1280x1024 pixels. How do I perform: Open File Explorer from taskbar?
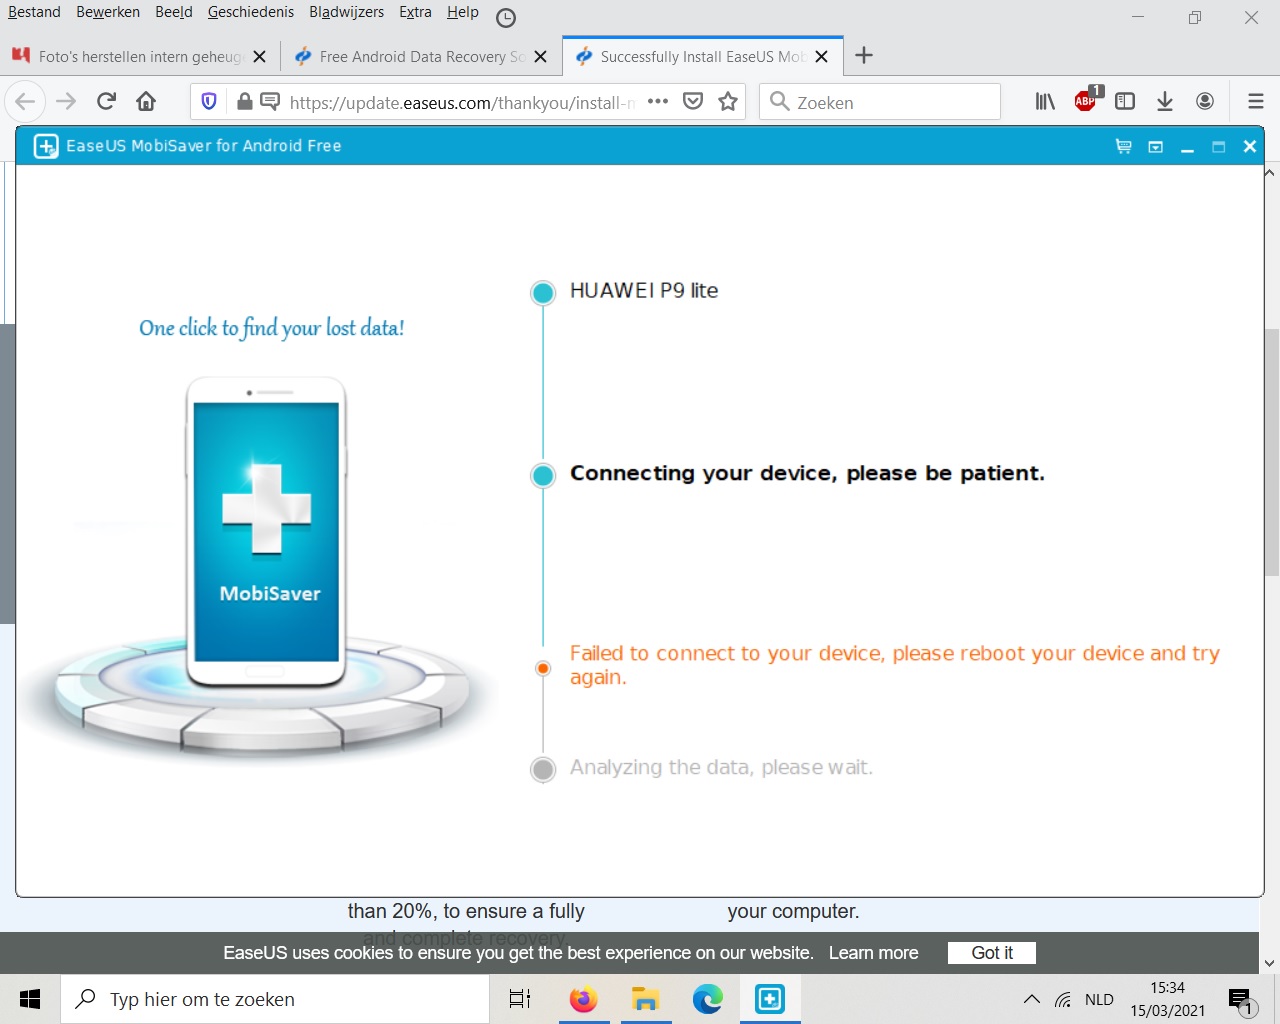(x=645, y=999)
